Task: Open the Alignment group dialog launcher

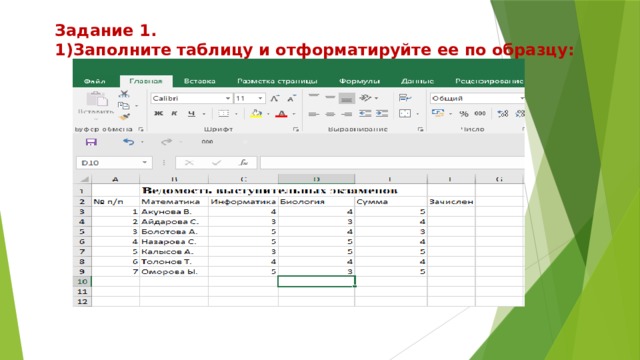Action: pyautogui.click(x=420, y=129)
